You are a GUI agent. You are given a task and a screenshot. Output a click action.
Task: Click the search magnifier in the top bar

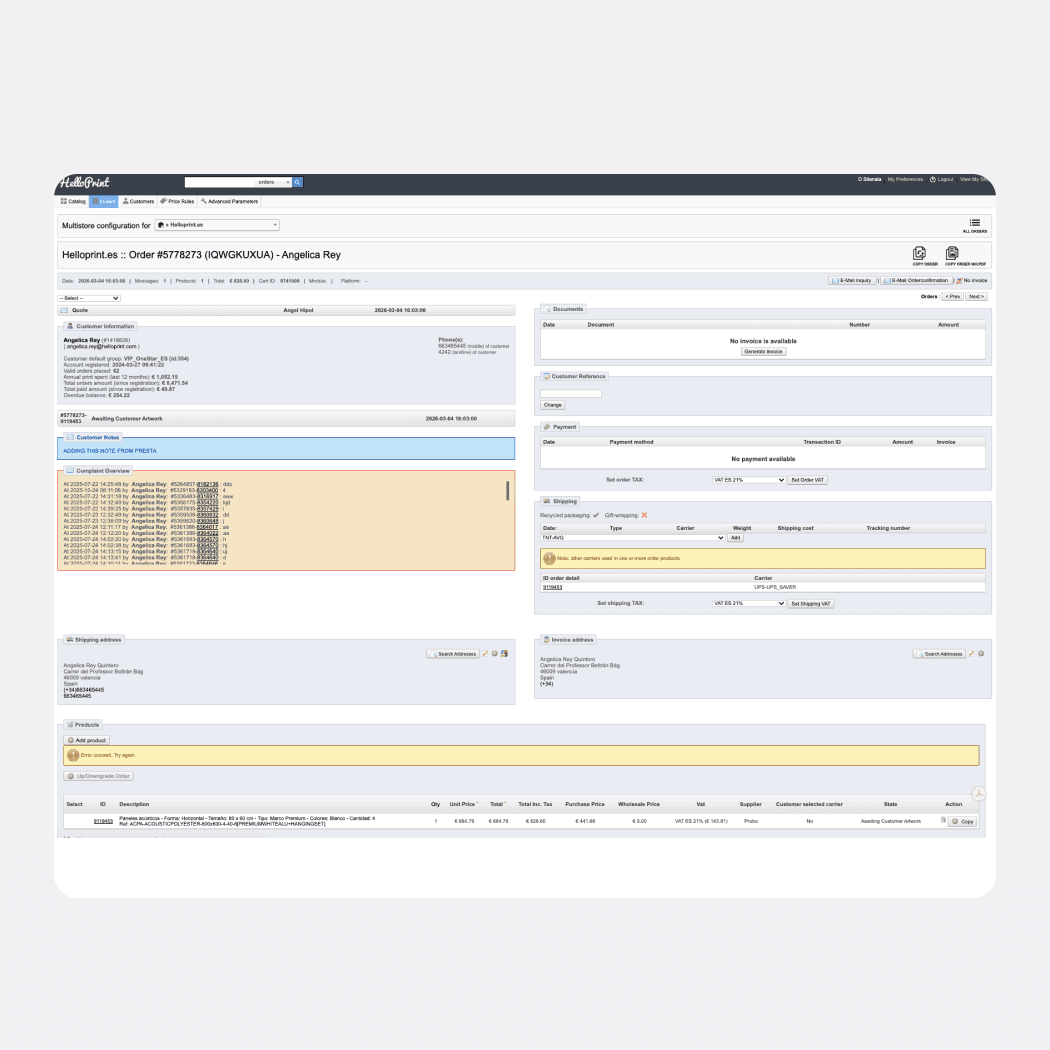[x=297, y=182]
